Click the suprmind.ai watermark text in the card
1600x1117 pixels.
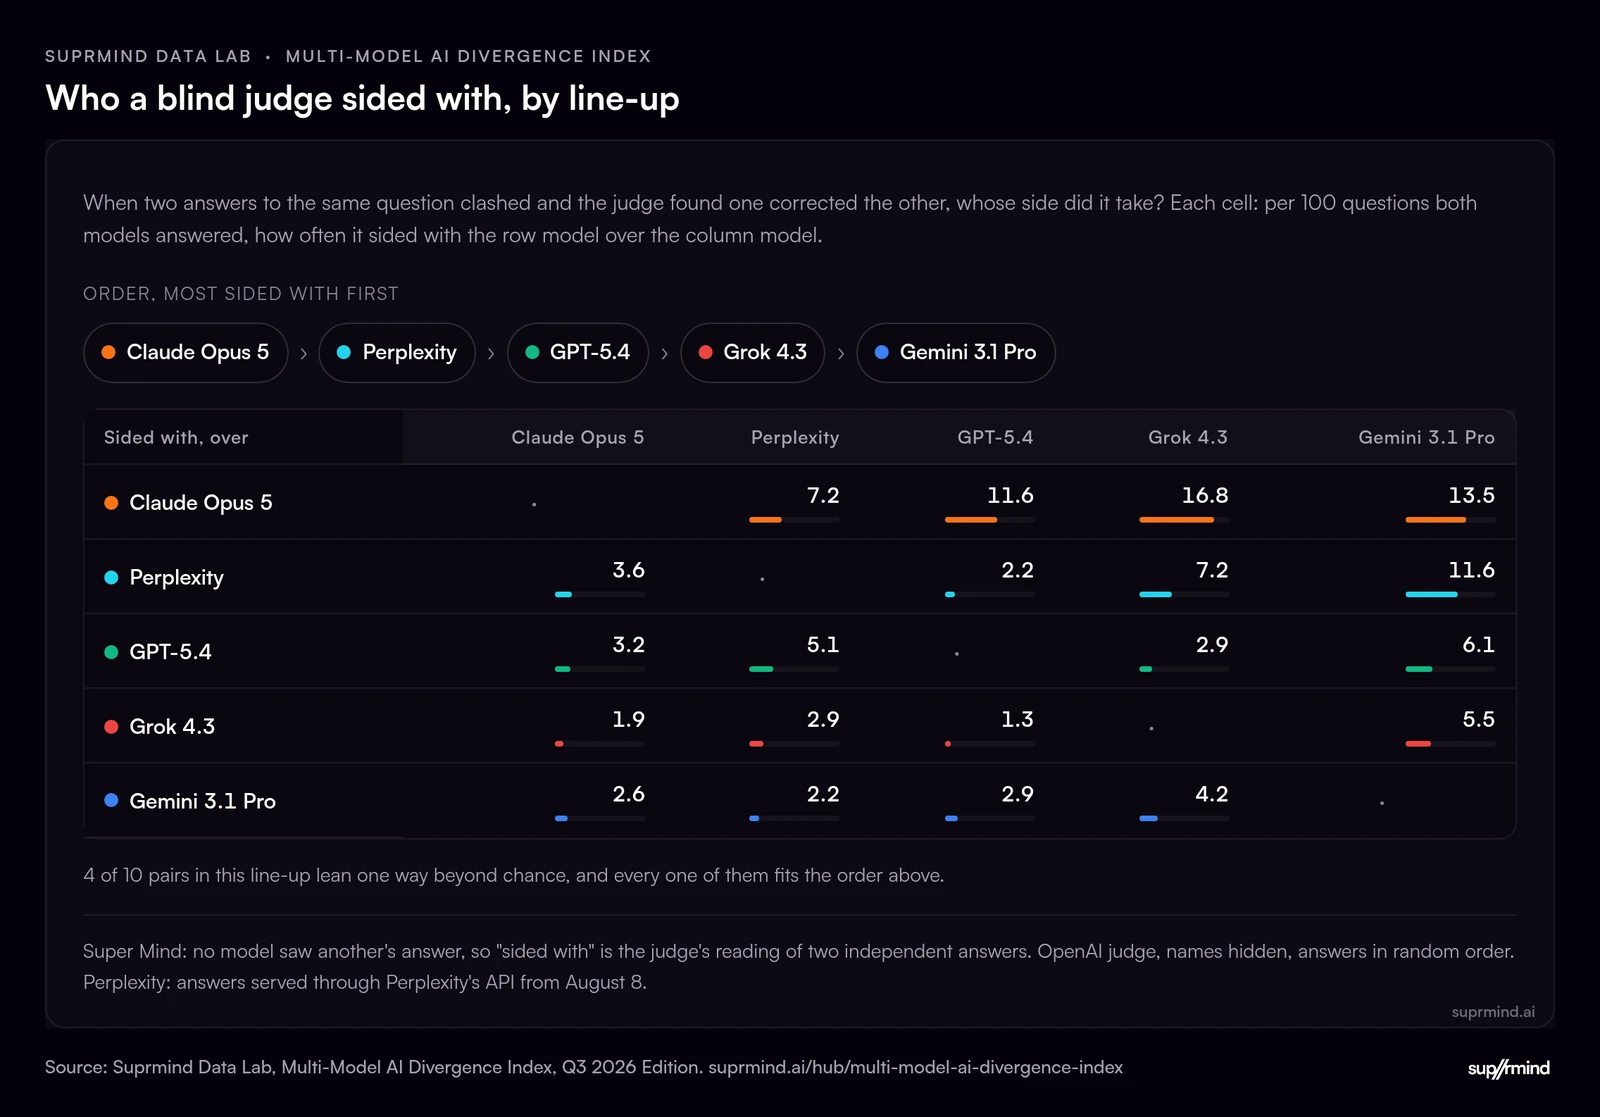click(x=1493, y=1012)
